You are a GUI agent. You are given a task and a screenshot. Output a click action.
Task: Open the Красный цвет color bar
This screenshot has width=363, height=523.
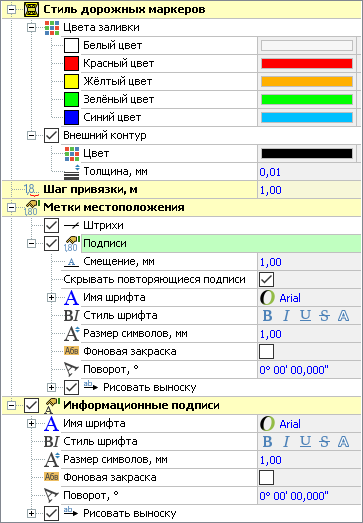click(307, 63)
